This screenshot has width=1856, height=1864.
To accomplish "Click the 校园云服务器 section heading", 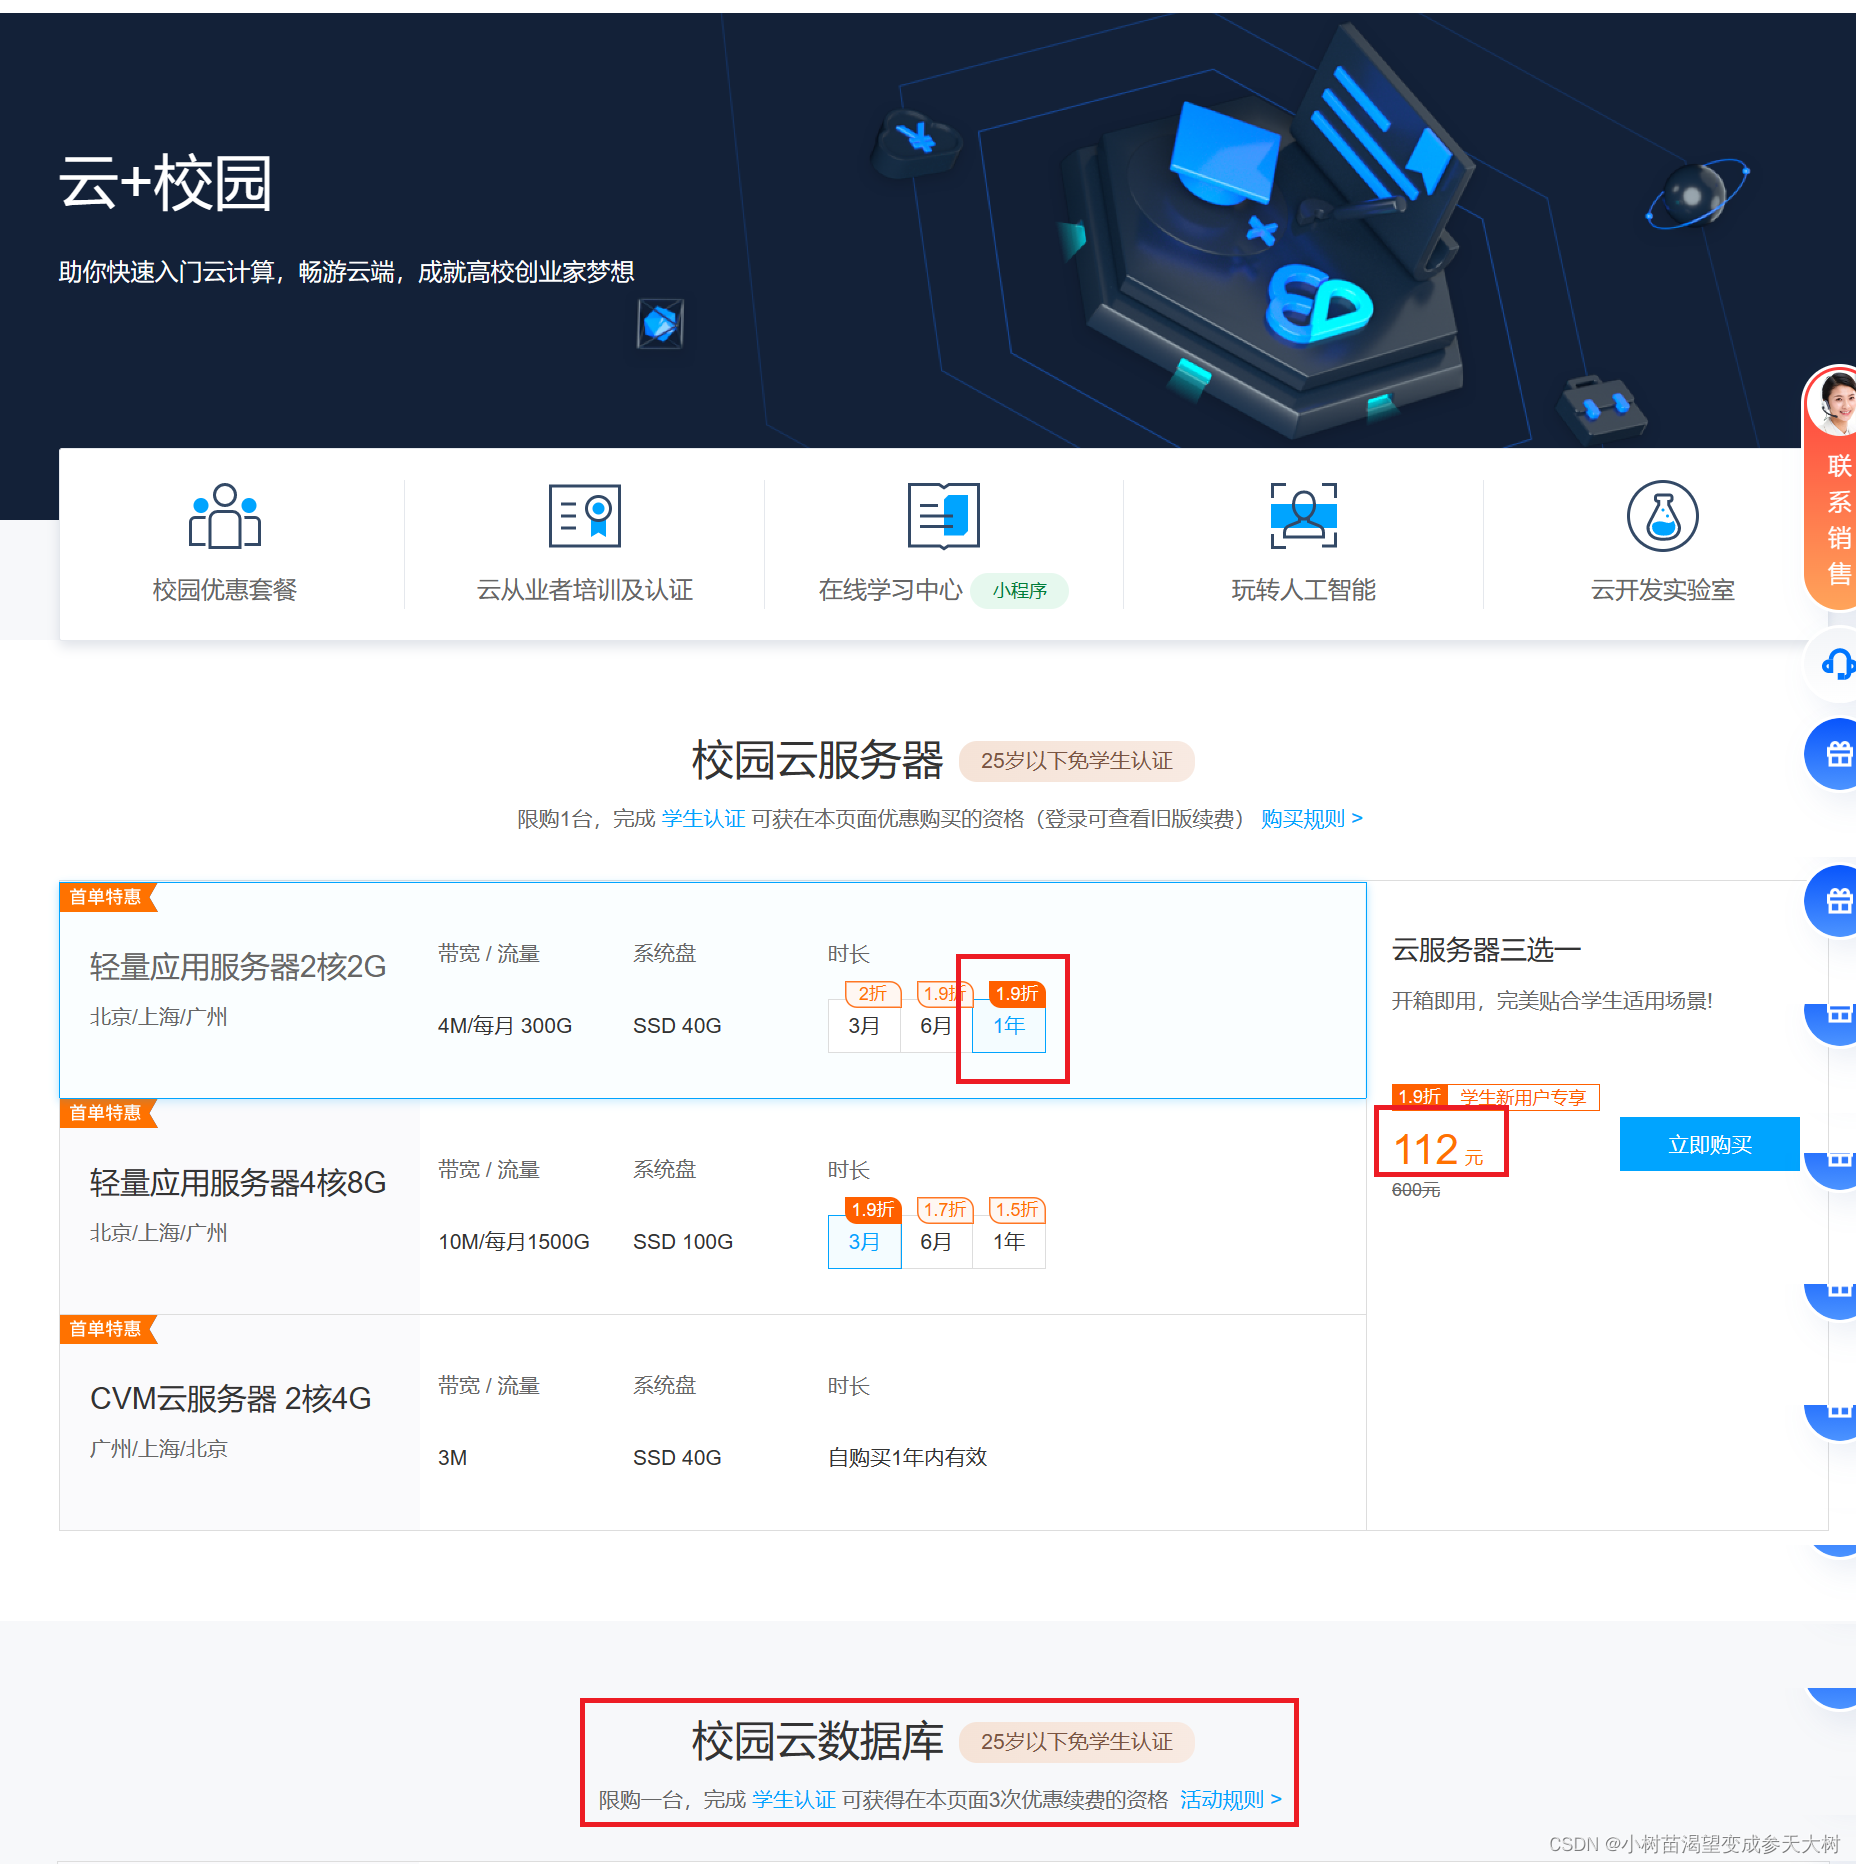I will click(818, 761).
